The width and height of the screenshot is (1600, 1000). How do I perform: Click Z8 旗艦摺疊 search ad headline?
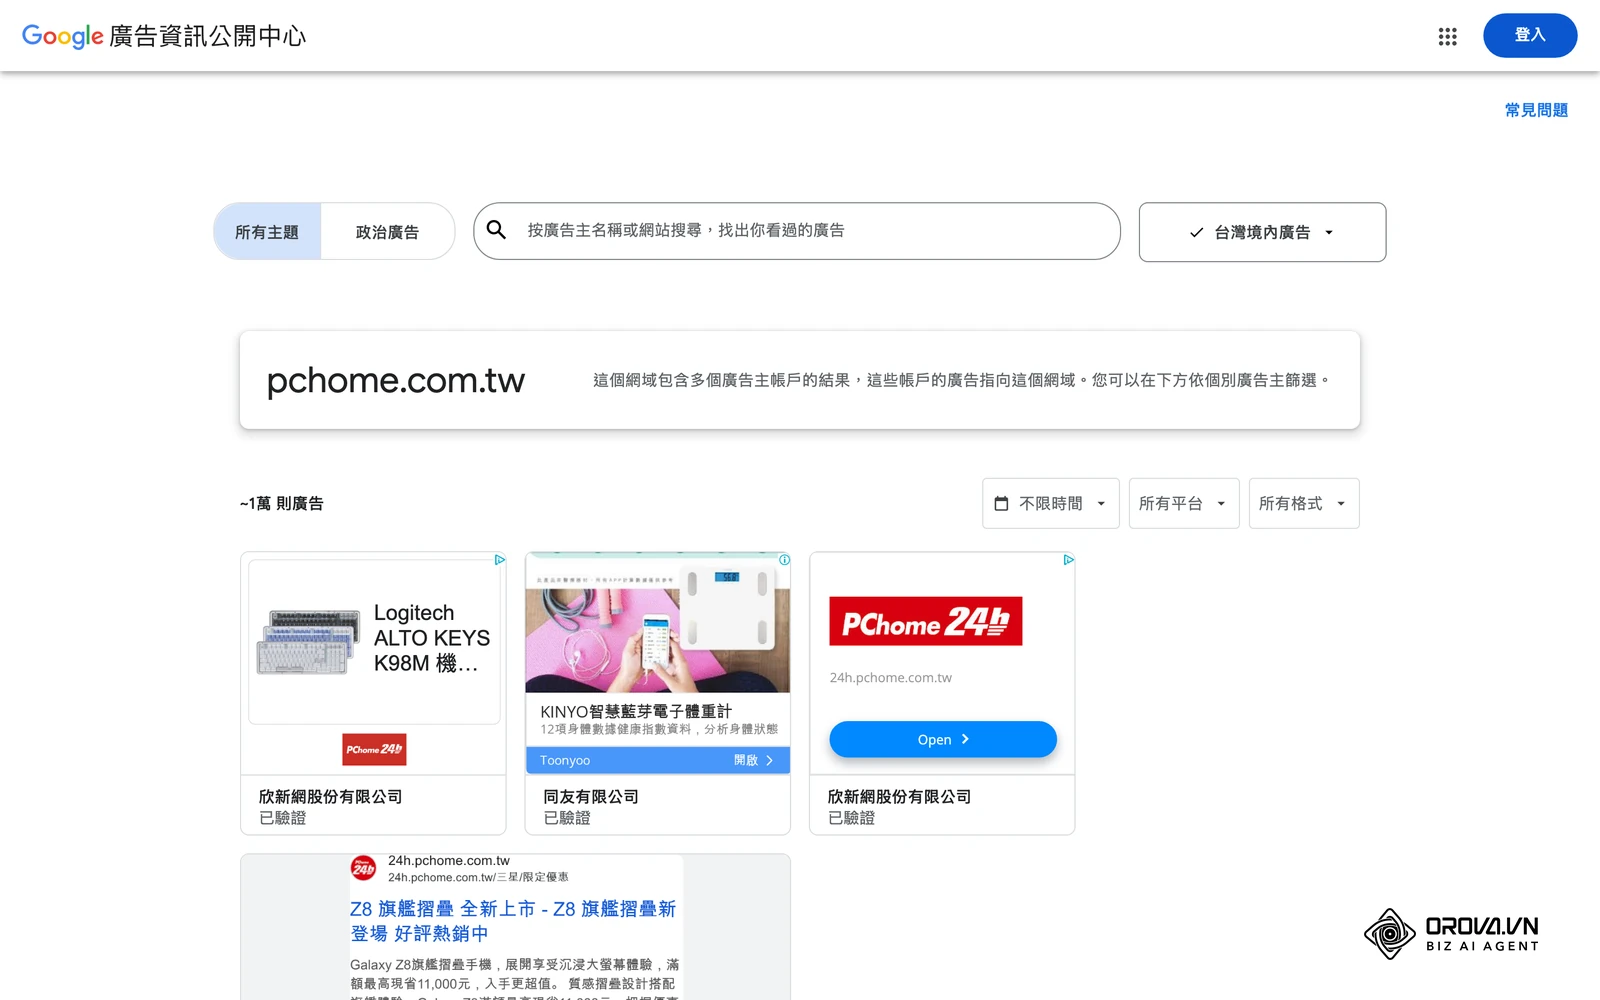(513, 921)
